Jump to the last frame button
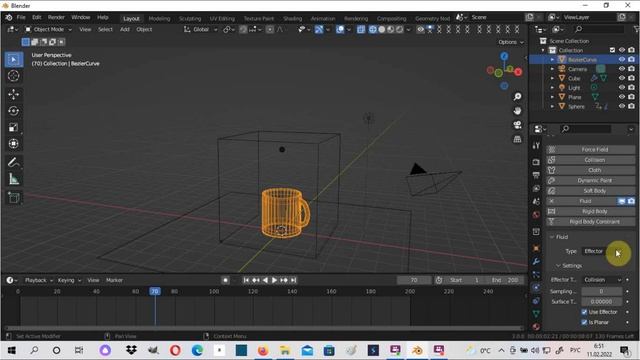The image size is (640, 360). (293, 280)
